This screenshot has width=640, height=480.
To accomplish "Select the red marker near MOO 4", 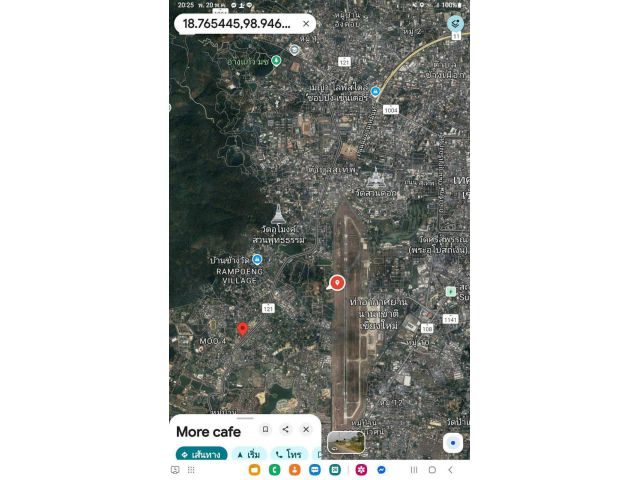I will (x=242, y=329).
